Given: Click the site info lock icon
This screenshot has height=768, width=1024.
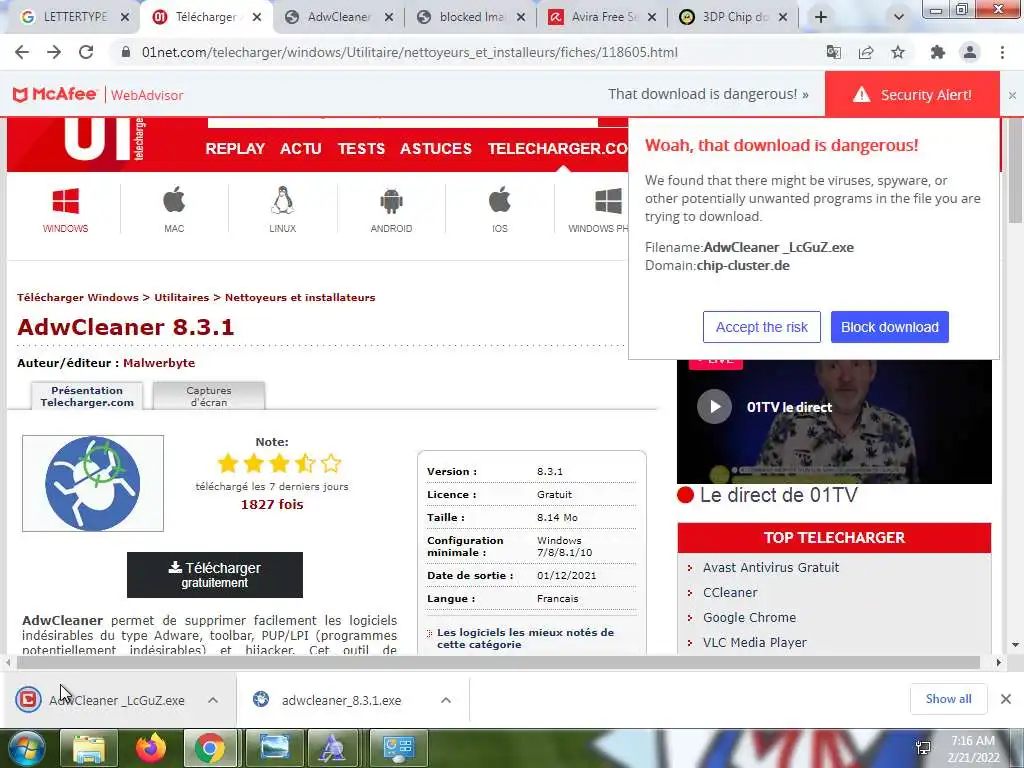Looking at the screenshot, I should click(125, 52).
